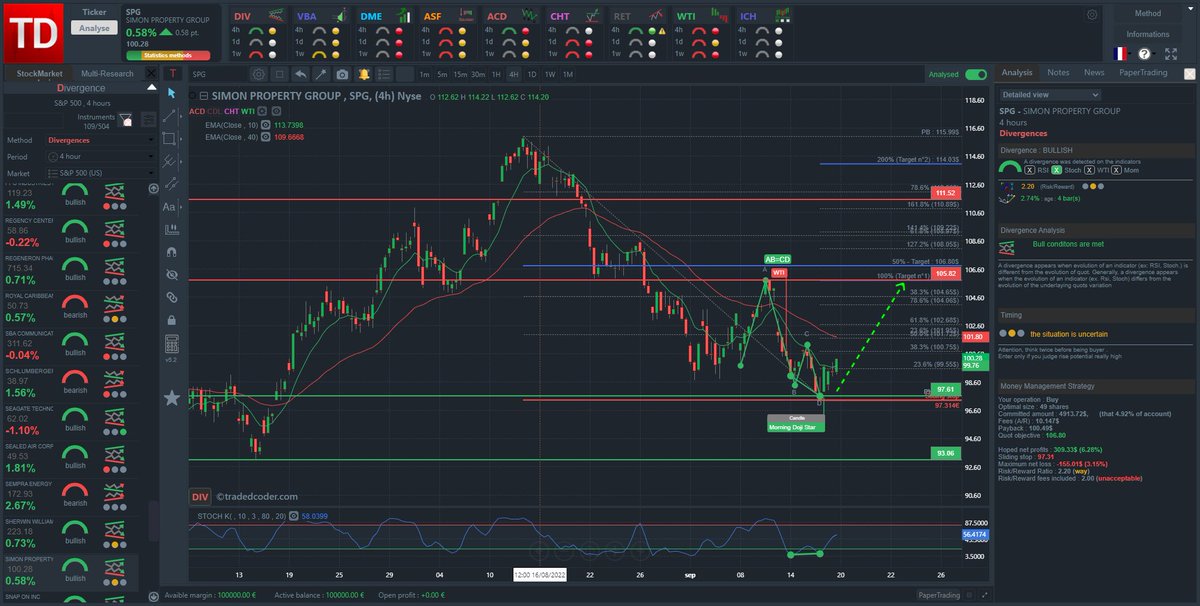Click the SPG ticker search field
1200x606 pixels.
point(218,74)
